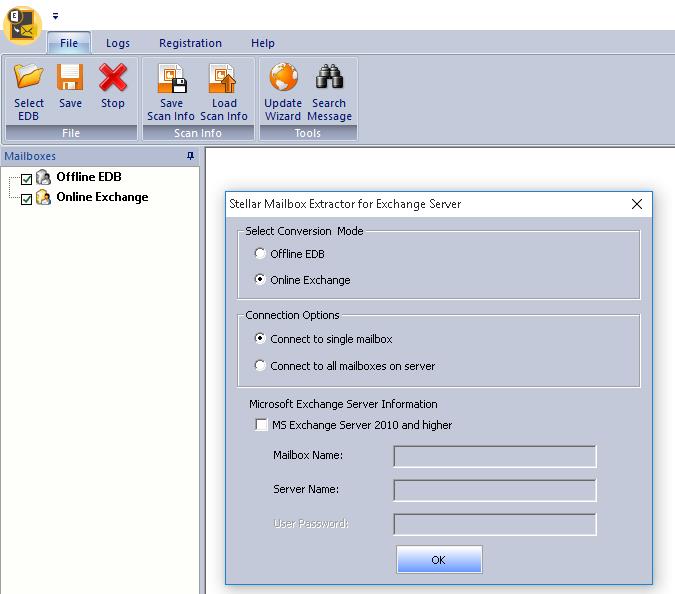The height and width of the screenshot is (594, 675).
Task: Enable MS Exchange Server 2010 and higher
Action: point(261,425)
